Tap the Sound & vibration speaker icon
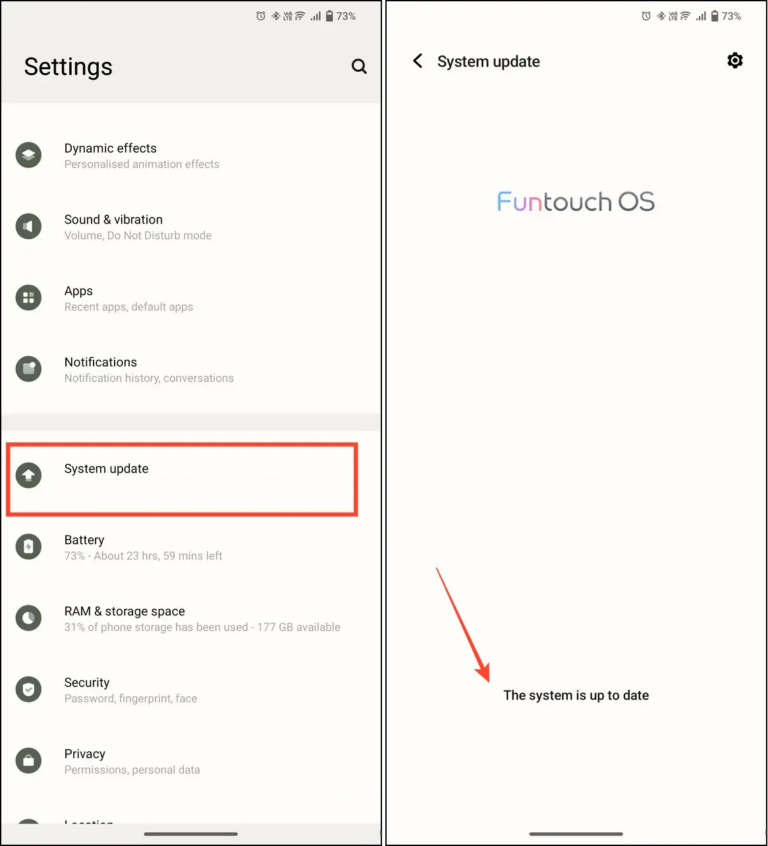Viewport: 768px width, 846px height. tap(28, 226)
